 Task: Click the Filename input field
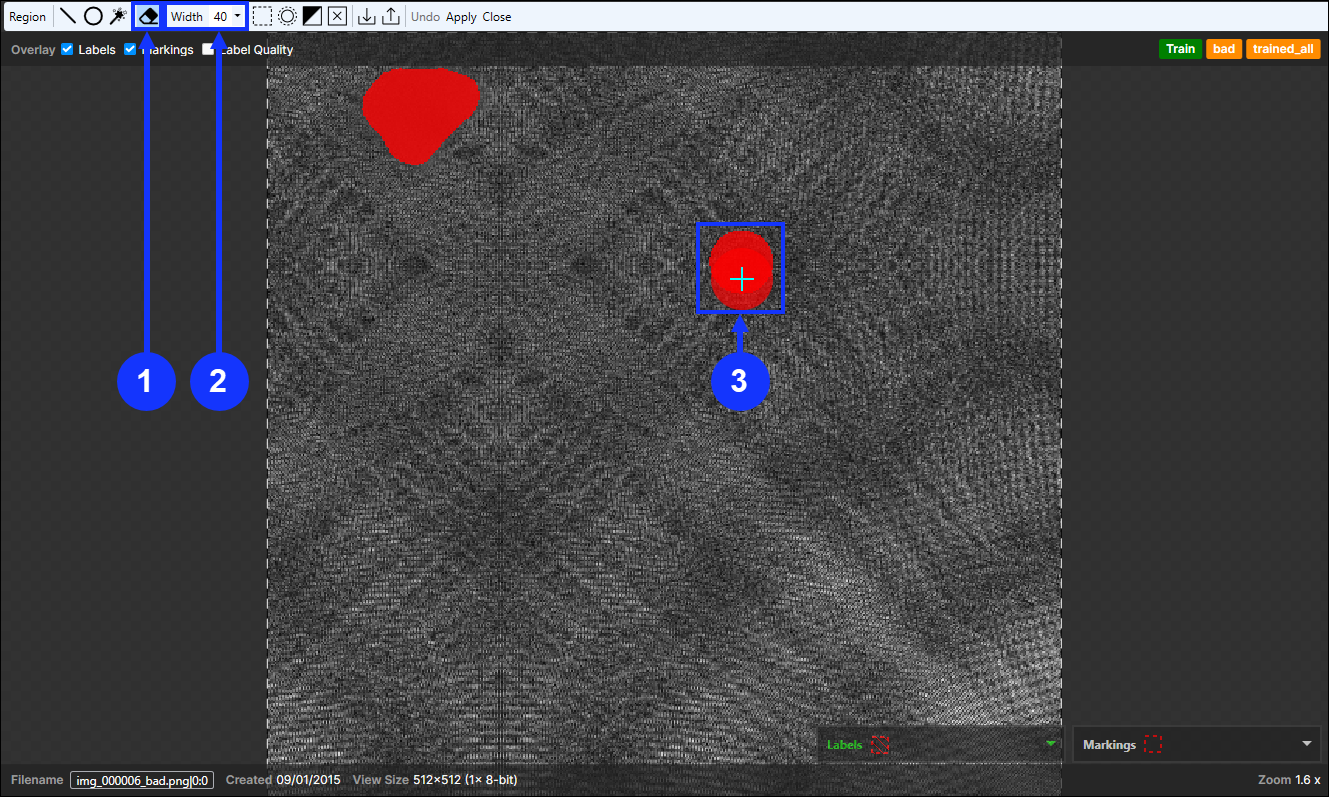tap(141, 780)
